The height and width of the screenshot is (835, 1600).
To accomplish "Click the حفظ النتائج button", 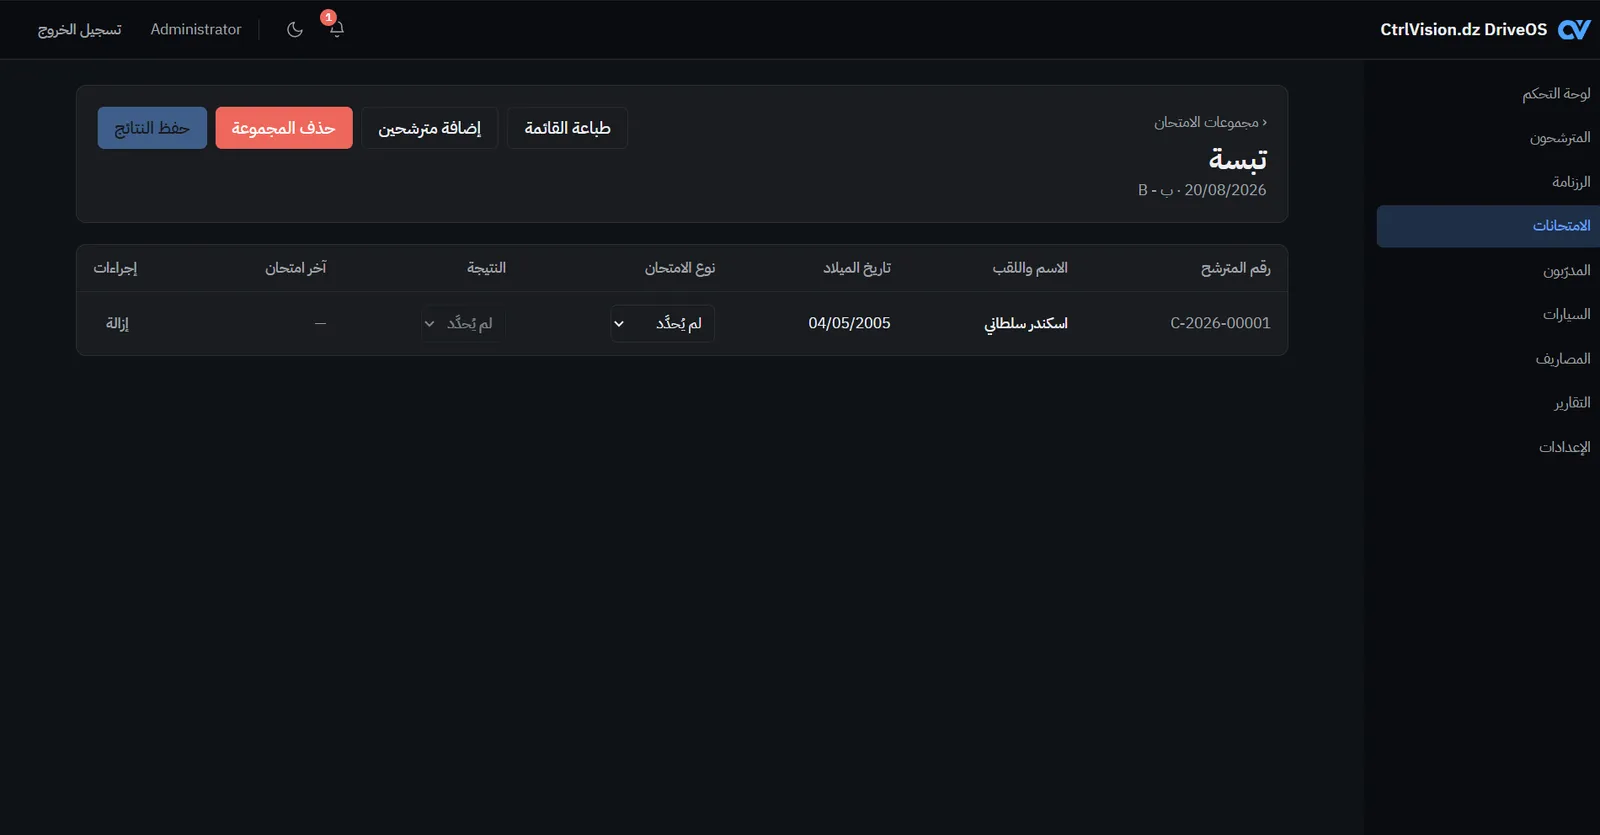I will tap(152, 128).
